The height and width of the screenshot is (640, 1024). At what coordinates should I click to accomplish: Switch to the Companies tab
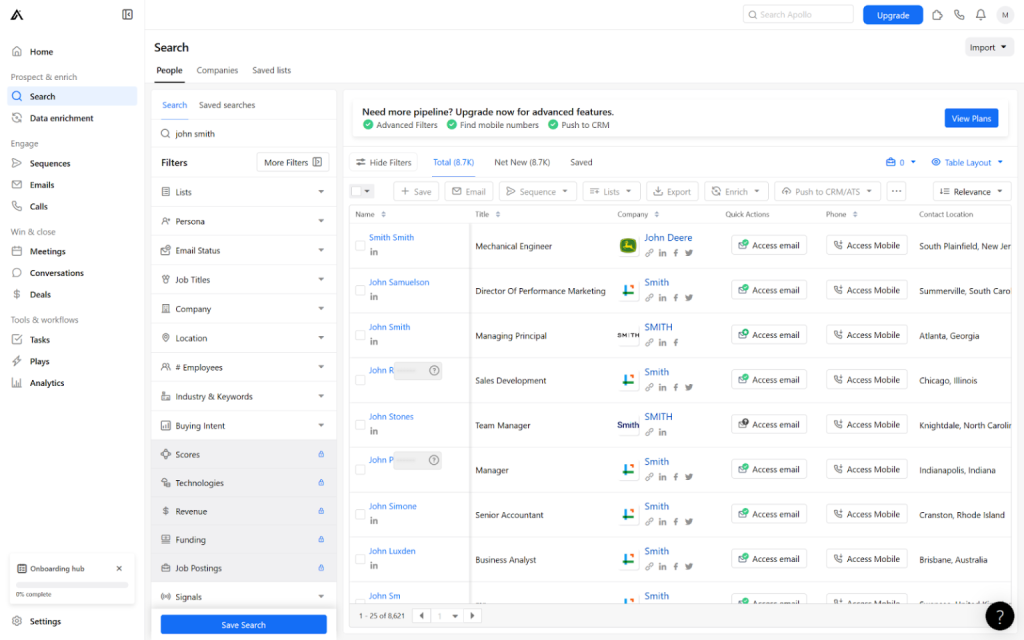217,70
